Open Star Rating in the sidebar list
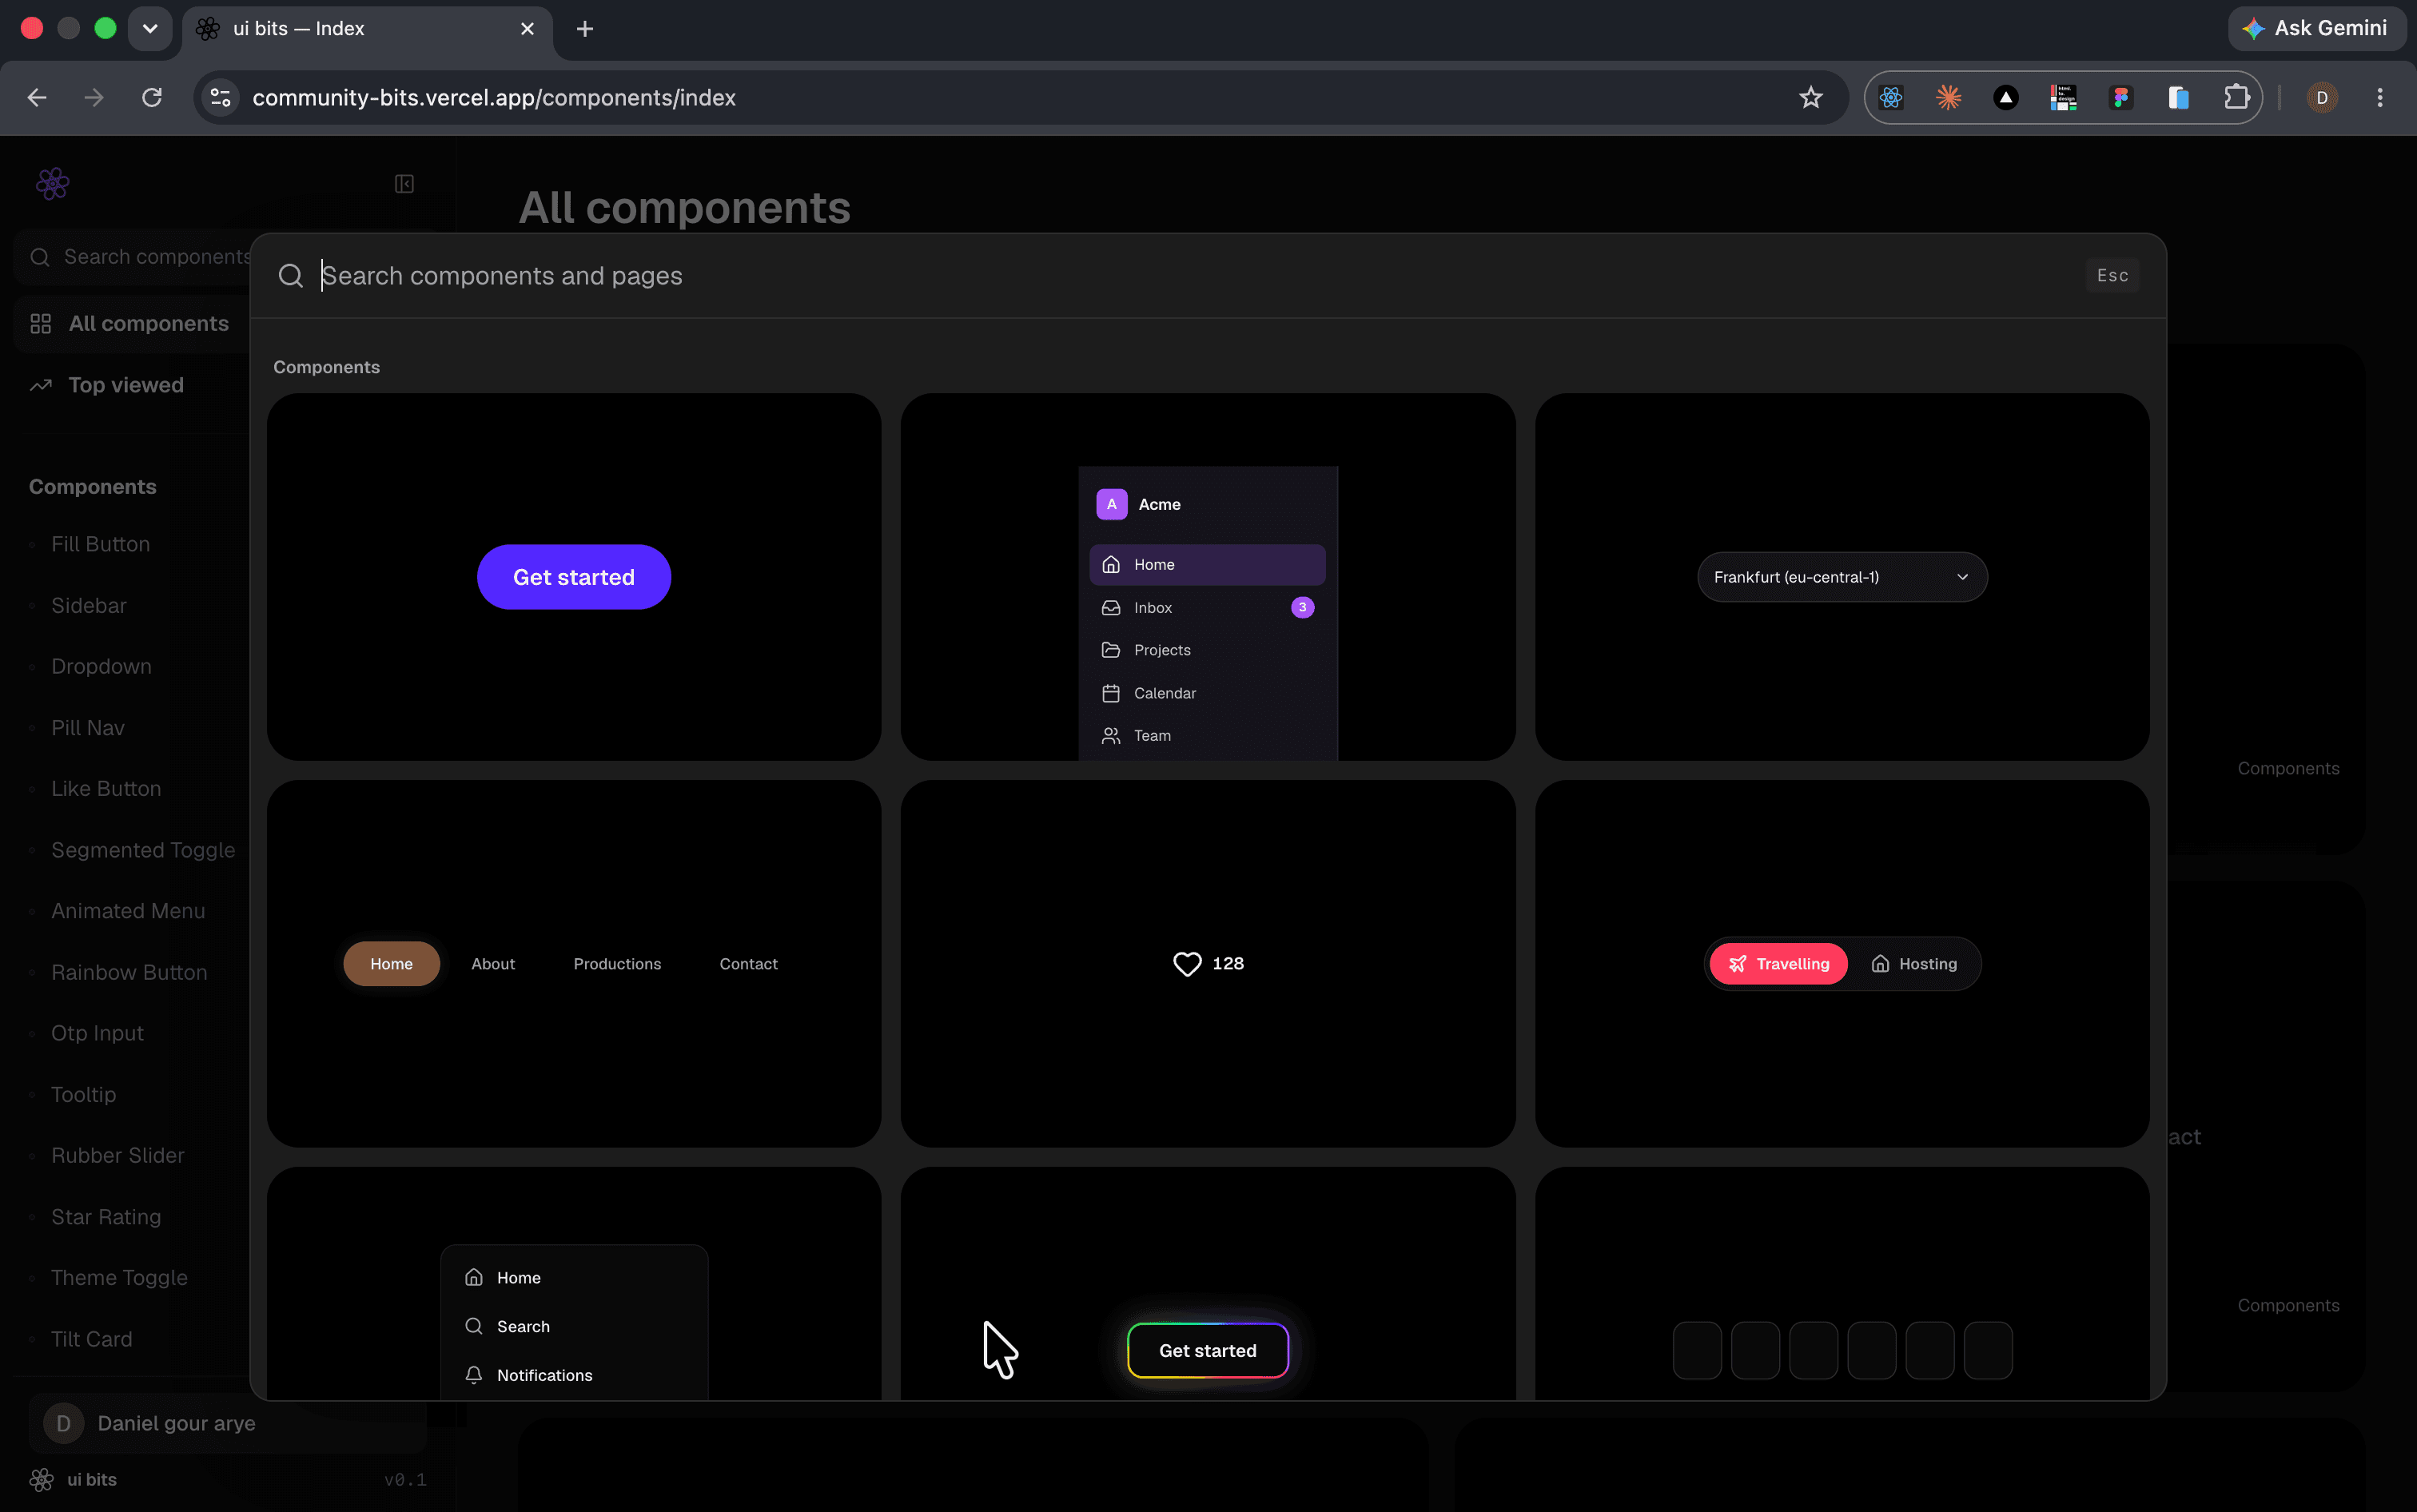2417x1512 pixels. (x=106, y=1217)
